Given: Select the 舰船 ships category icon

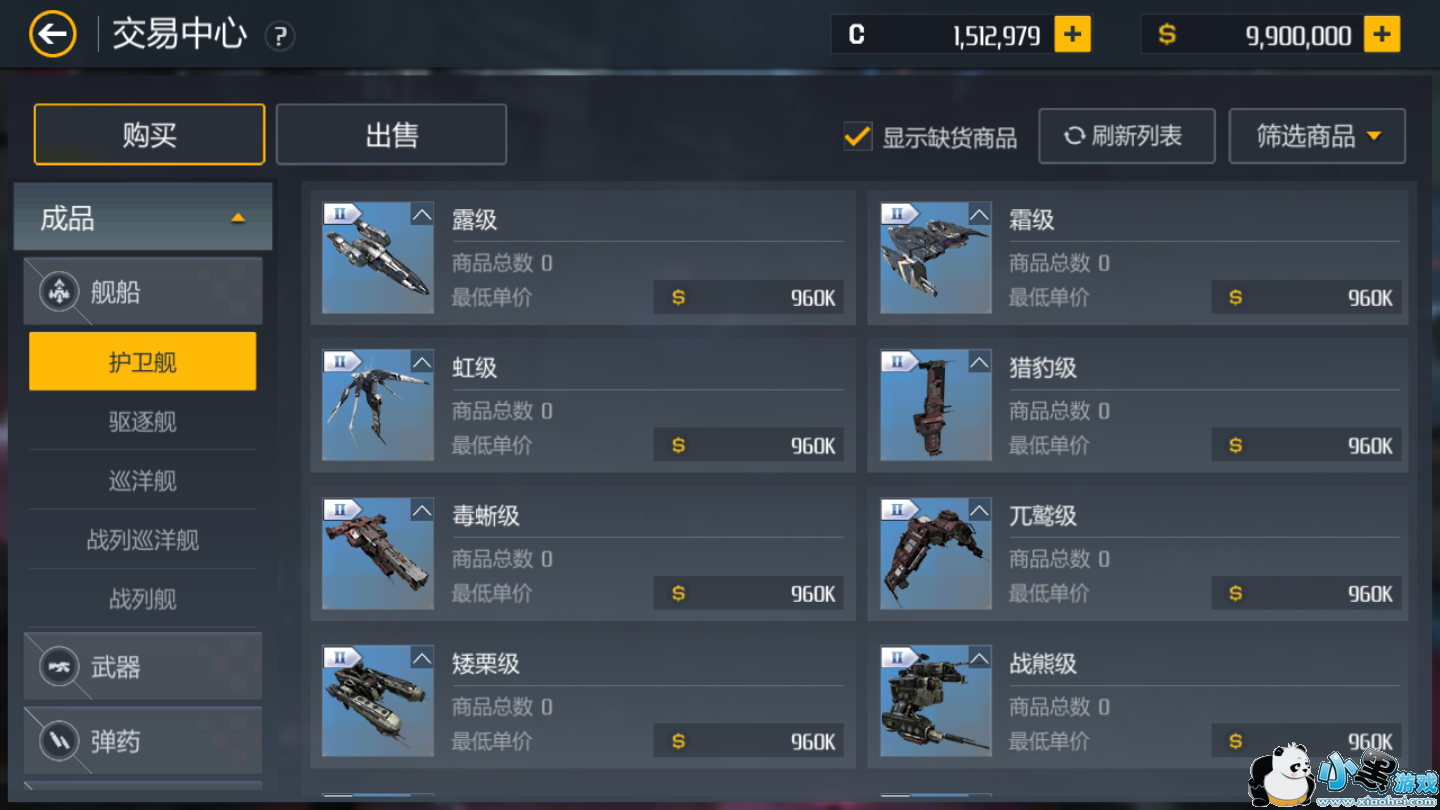Looking at the screenshot, I should 60,292.
